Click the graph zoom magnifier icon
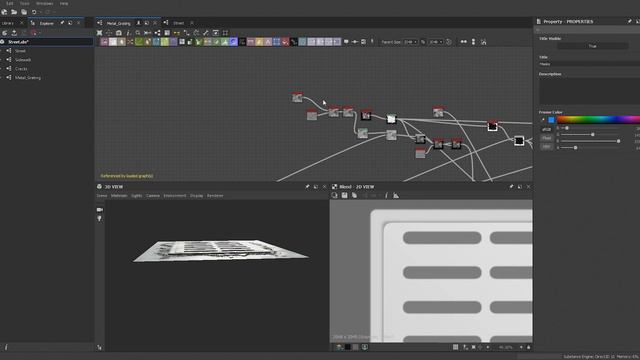The image size is (640, 360). click(x=138, y=33)
